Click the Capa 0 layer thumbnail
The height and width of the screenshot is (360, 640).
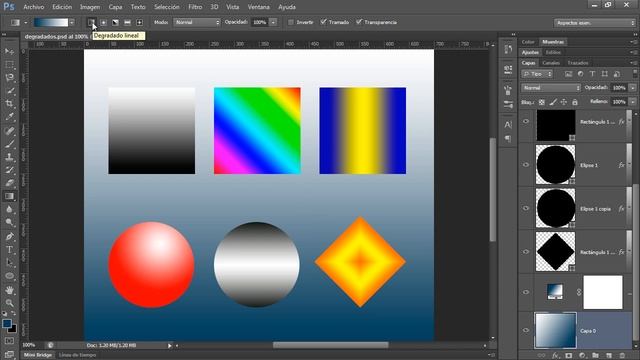coord(556,330)
